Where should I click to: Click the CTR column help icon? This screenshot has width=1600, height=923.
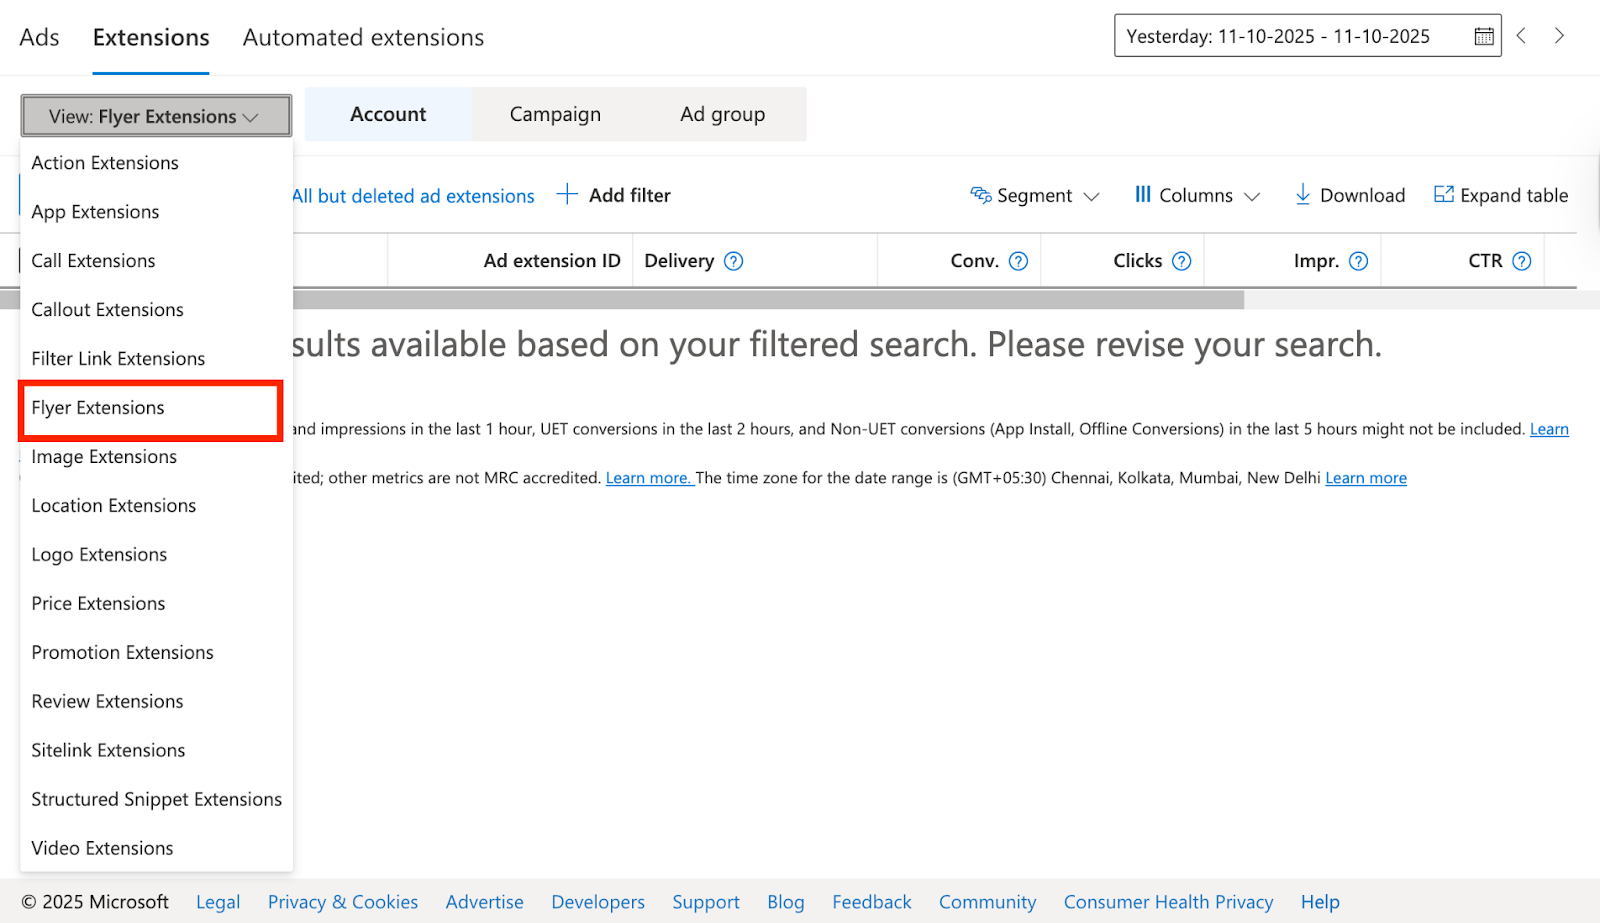pos(1521,261)
